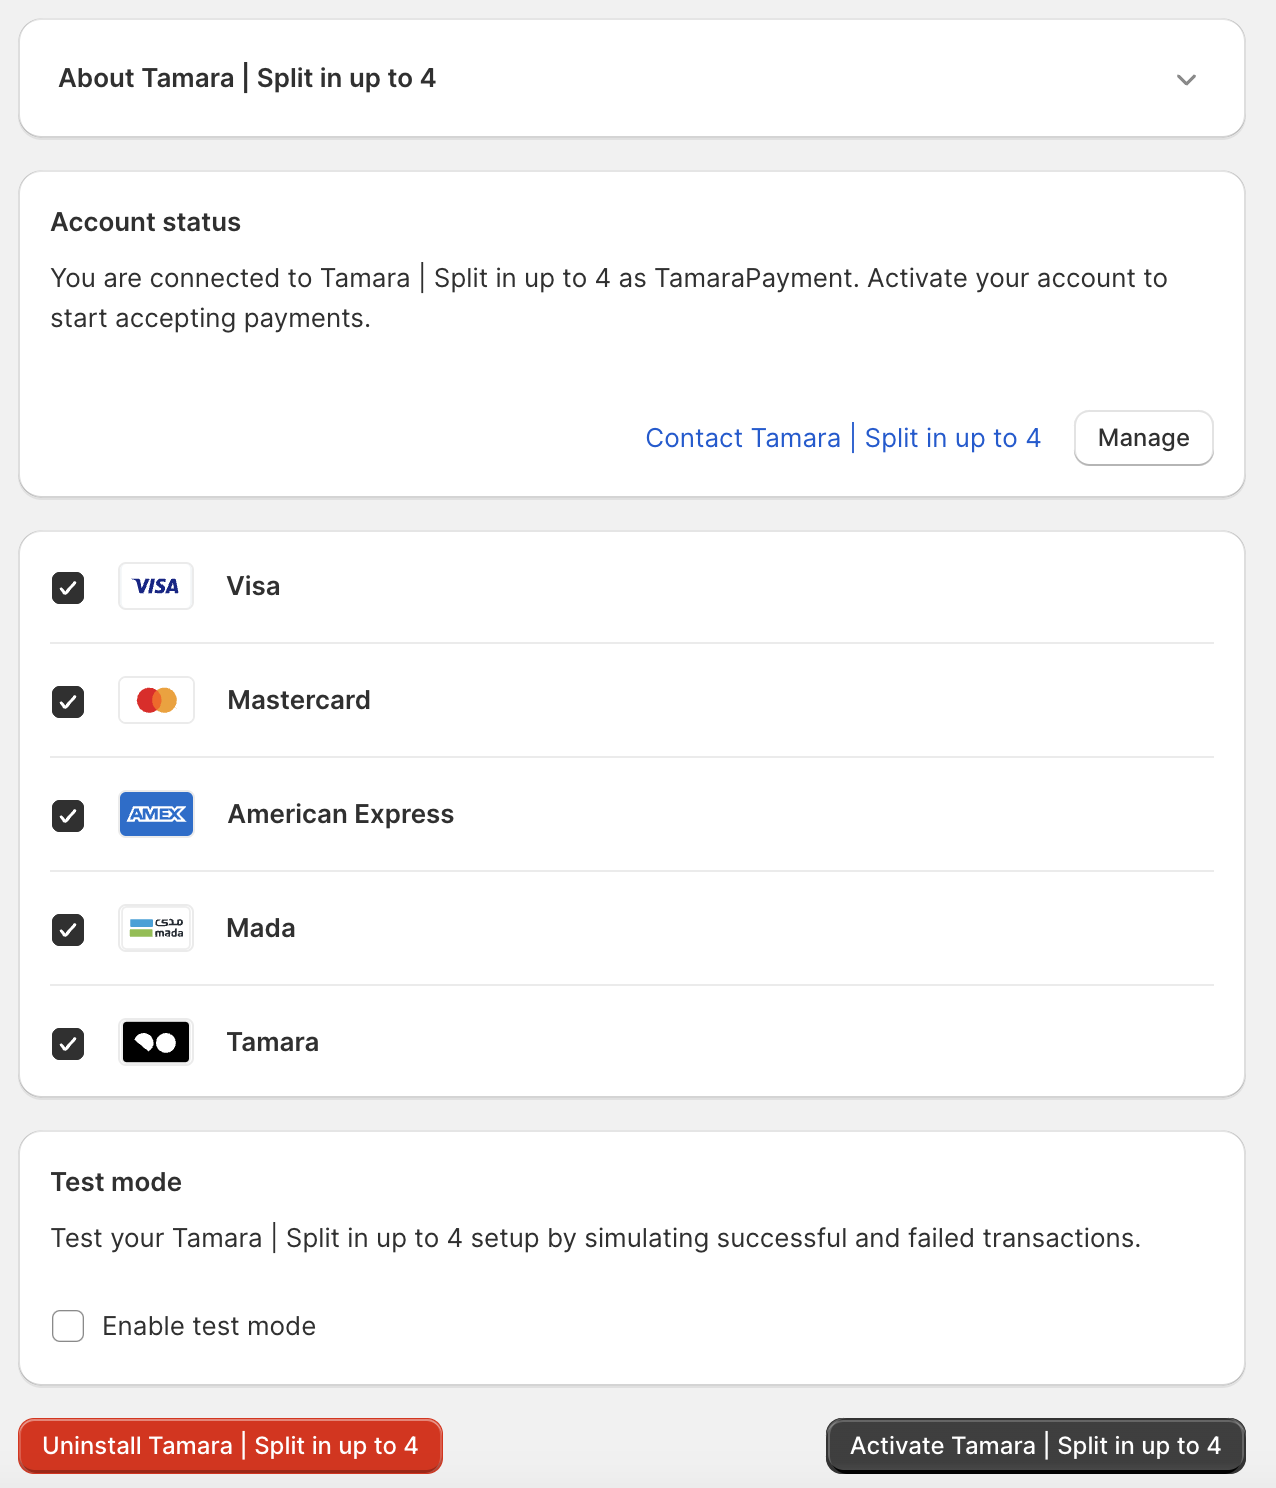Click the American Express logo icon
The width and height of the screenshot is (1276, 1488).
(156, 814)
